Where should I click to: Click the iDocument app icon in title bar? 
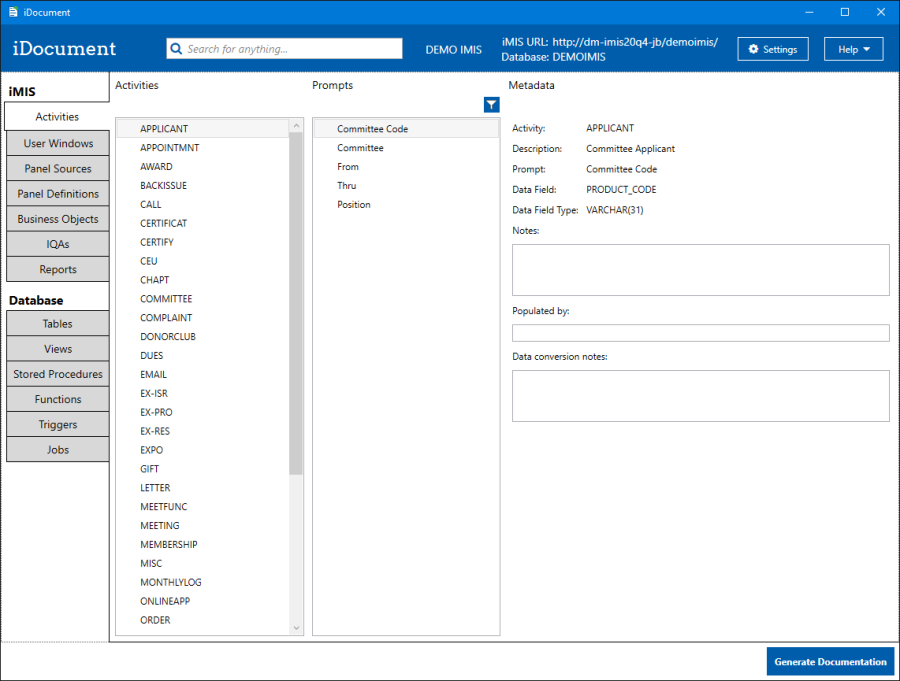pos(12,12)
